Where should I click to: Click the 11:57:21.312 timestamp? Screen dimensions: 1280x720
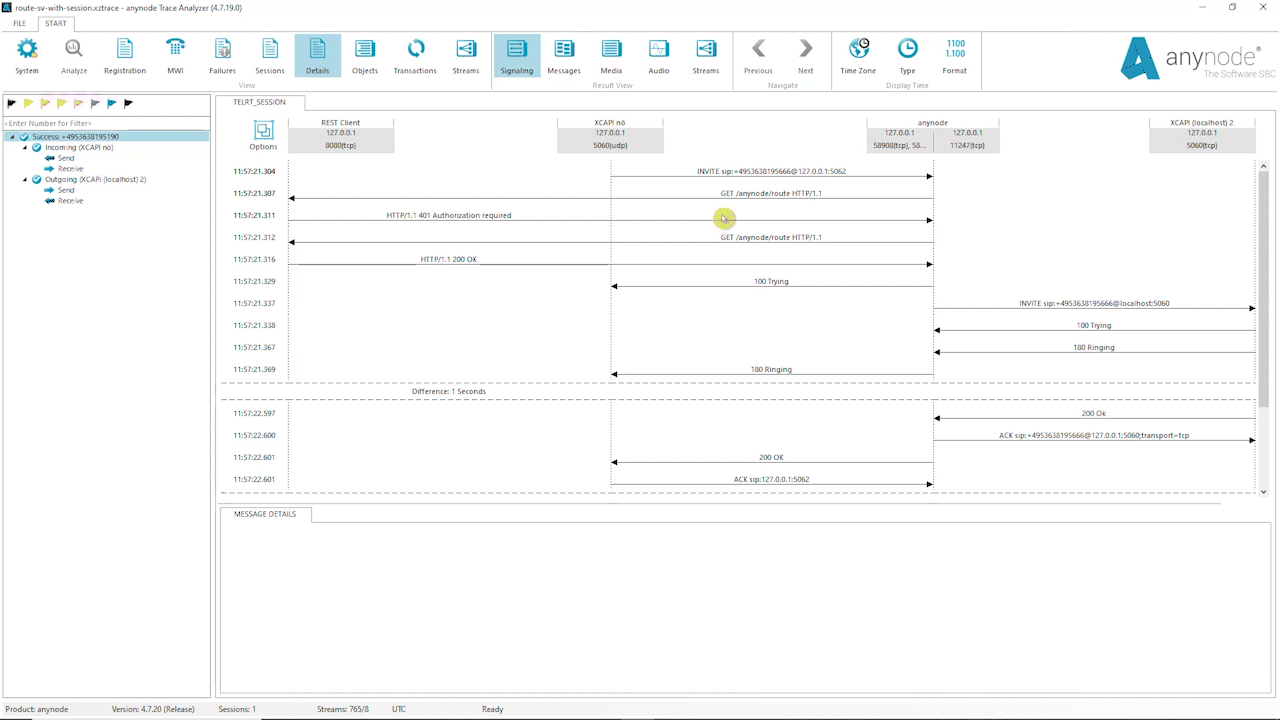[254, 238]
